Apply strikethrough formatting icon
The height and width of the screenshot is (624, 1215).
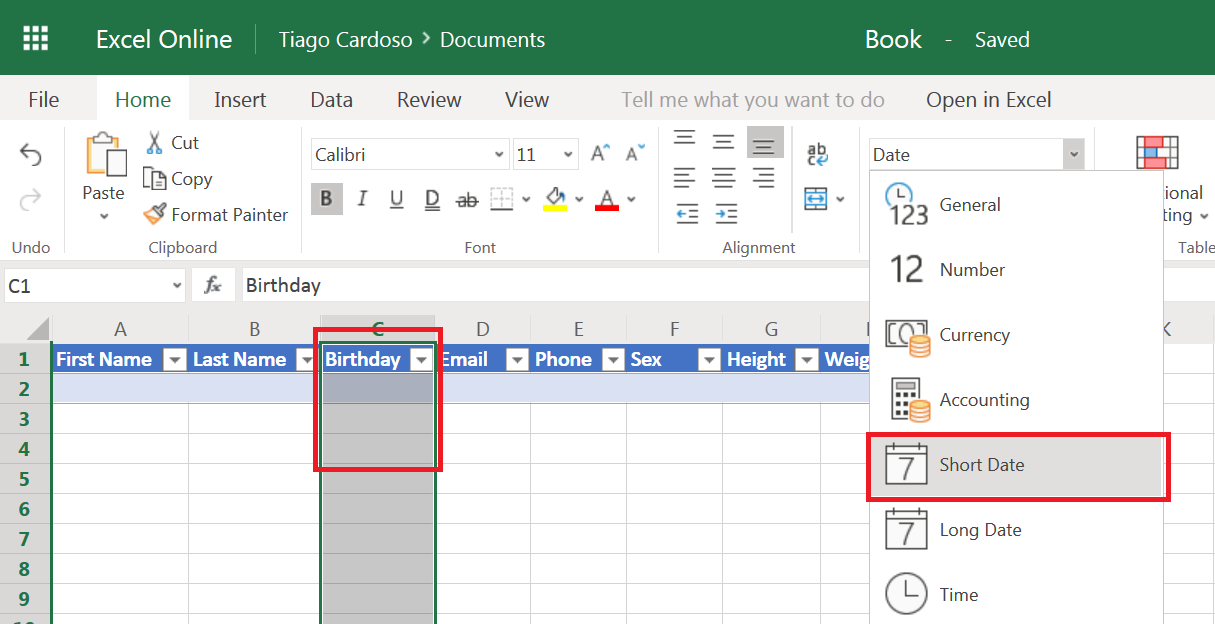(x=466, y=200)
